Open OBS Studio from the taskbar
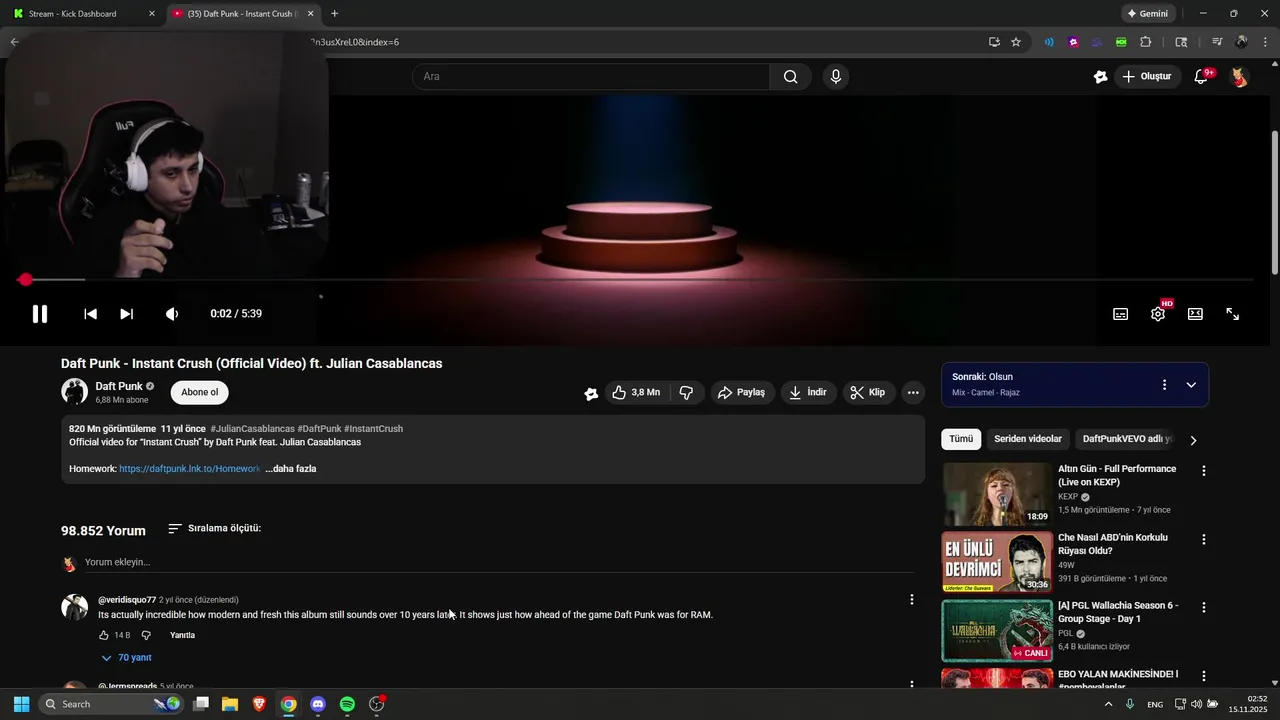Image resolution: width=1280 pixels, height=720 pixels. (x=377, y=704)
